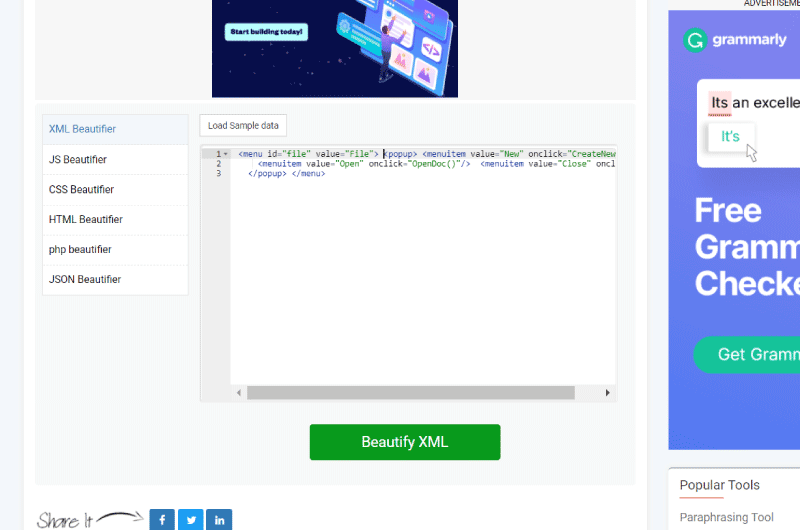Screen dimensions: 800x530
Task: Click the Popular Tools heading
Action: coord(719,485)
